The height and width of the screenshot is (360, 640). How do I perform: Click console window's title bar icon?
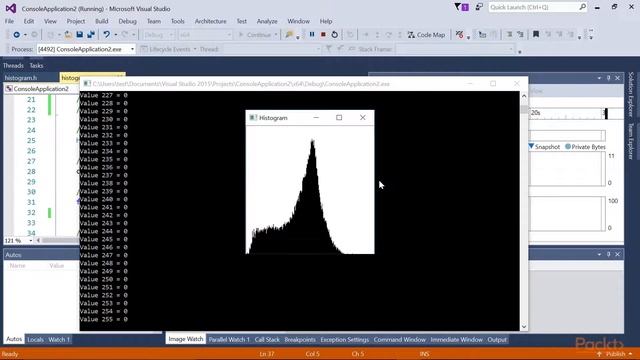[87, 84]
